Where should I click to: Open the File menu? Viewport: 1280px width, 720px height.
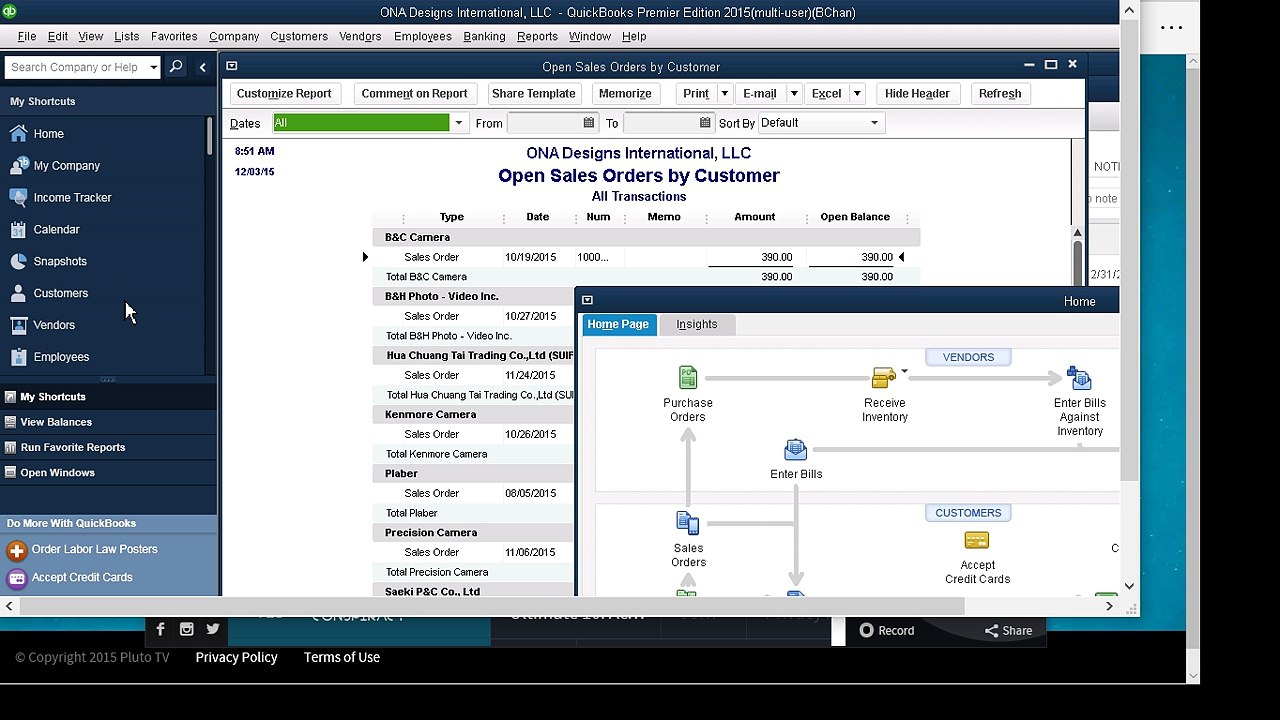[27, 36]
